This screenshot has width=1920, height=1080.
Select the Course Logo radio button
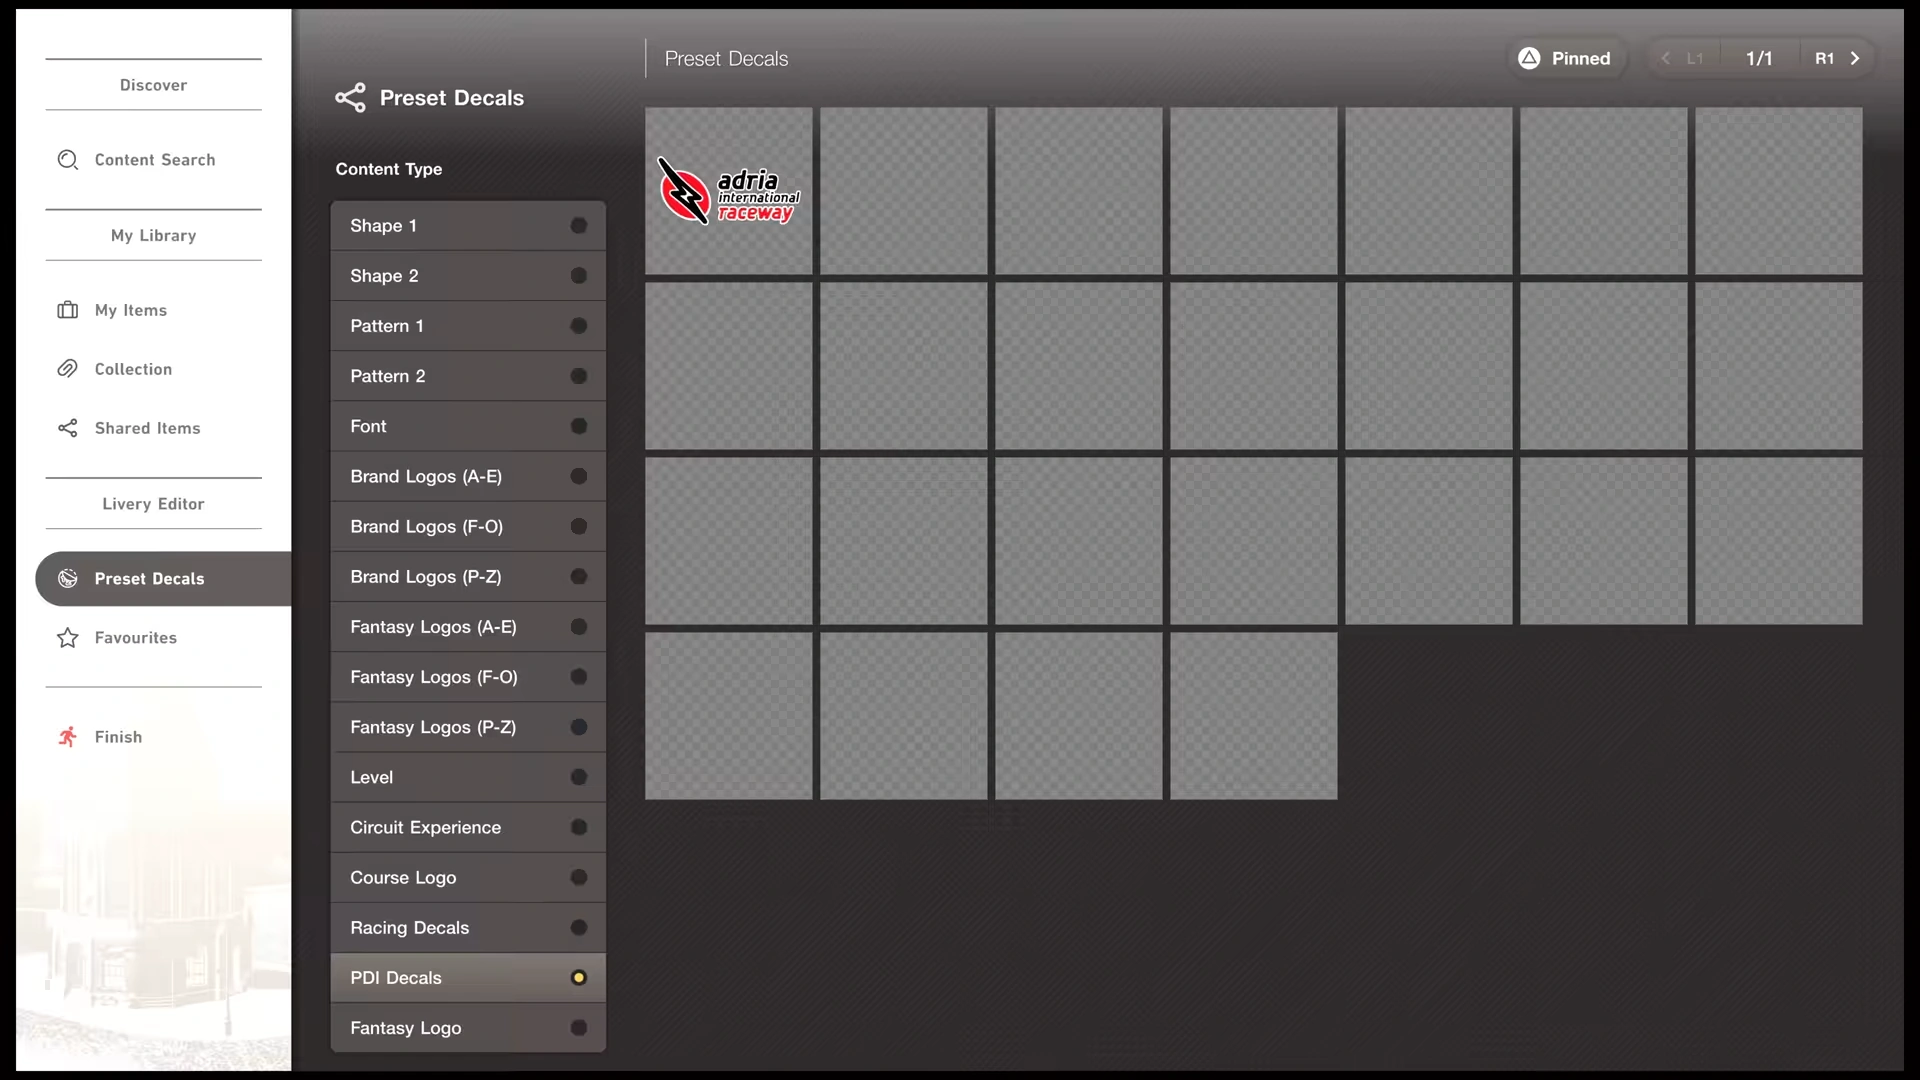pos(578,878)
